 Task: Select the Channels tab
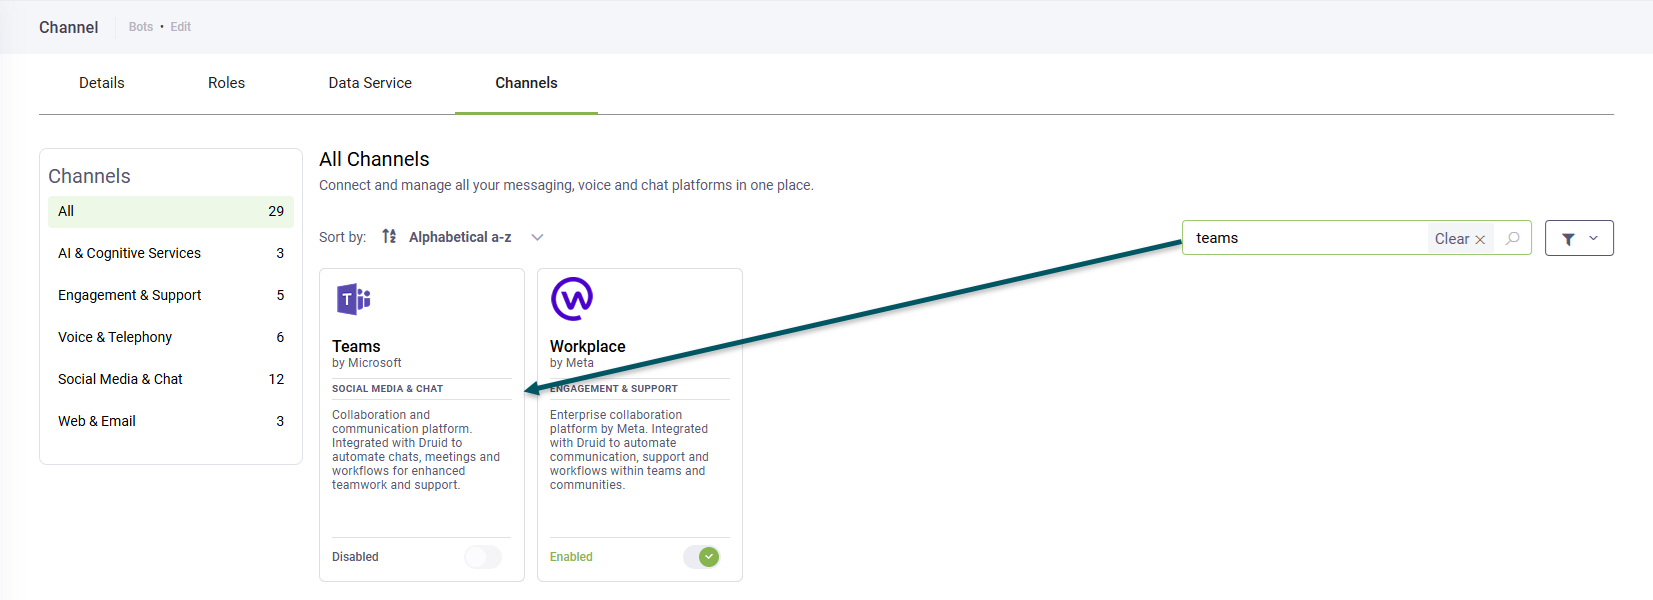[x=526, y=83]
